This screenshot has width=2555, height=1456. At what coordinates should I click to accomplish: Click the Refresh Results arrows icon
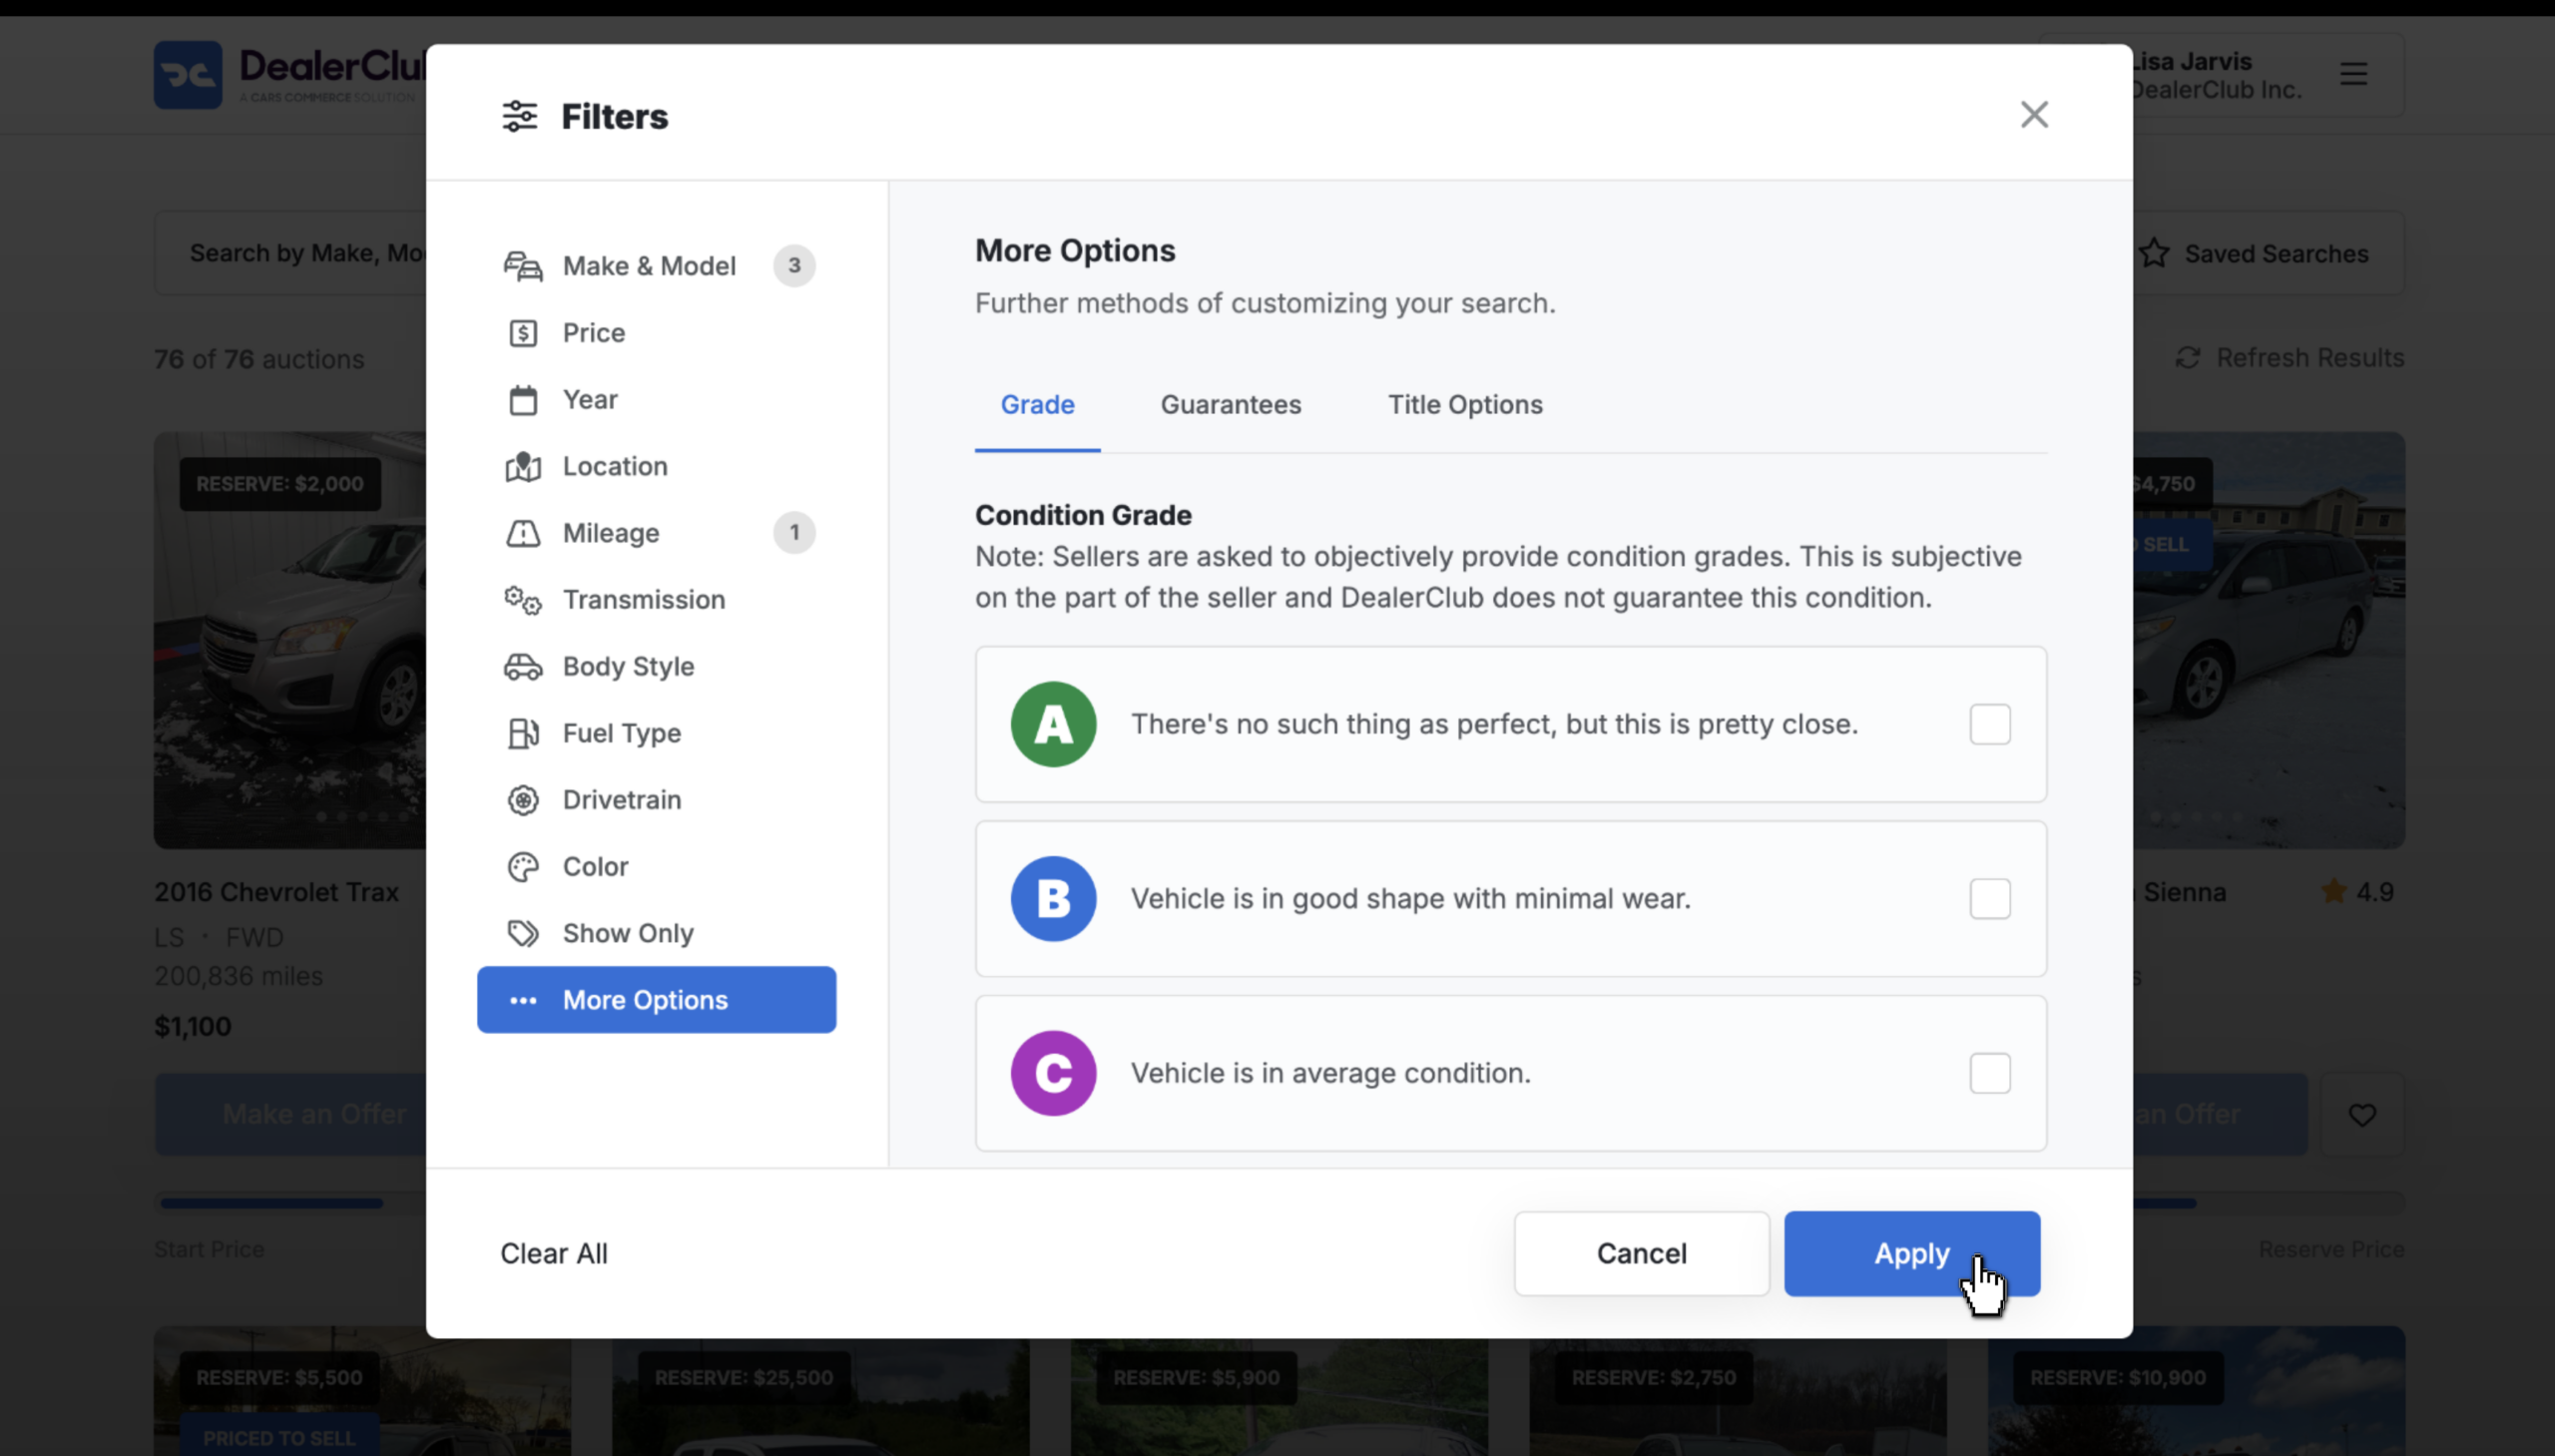click(x=2188, y=358)
